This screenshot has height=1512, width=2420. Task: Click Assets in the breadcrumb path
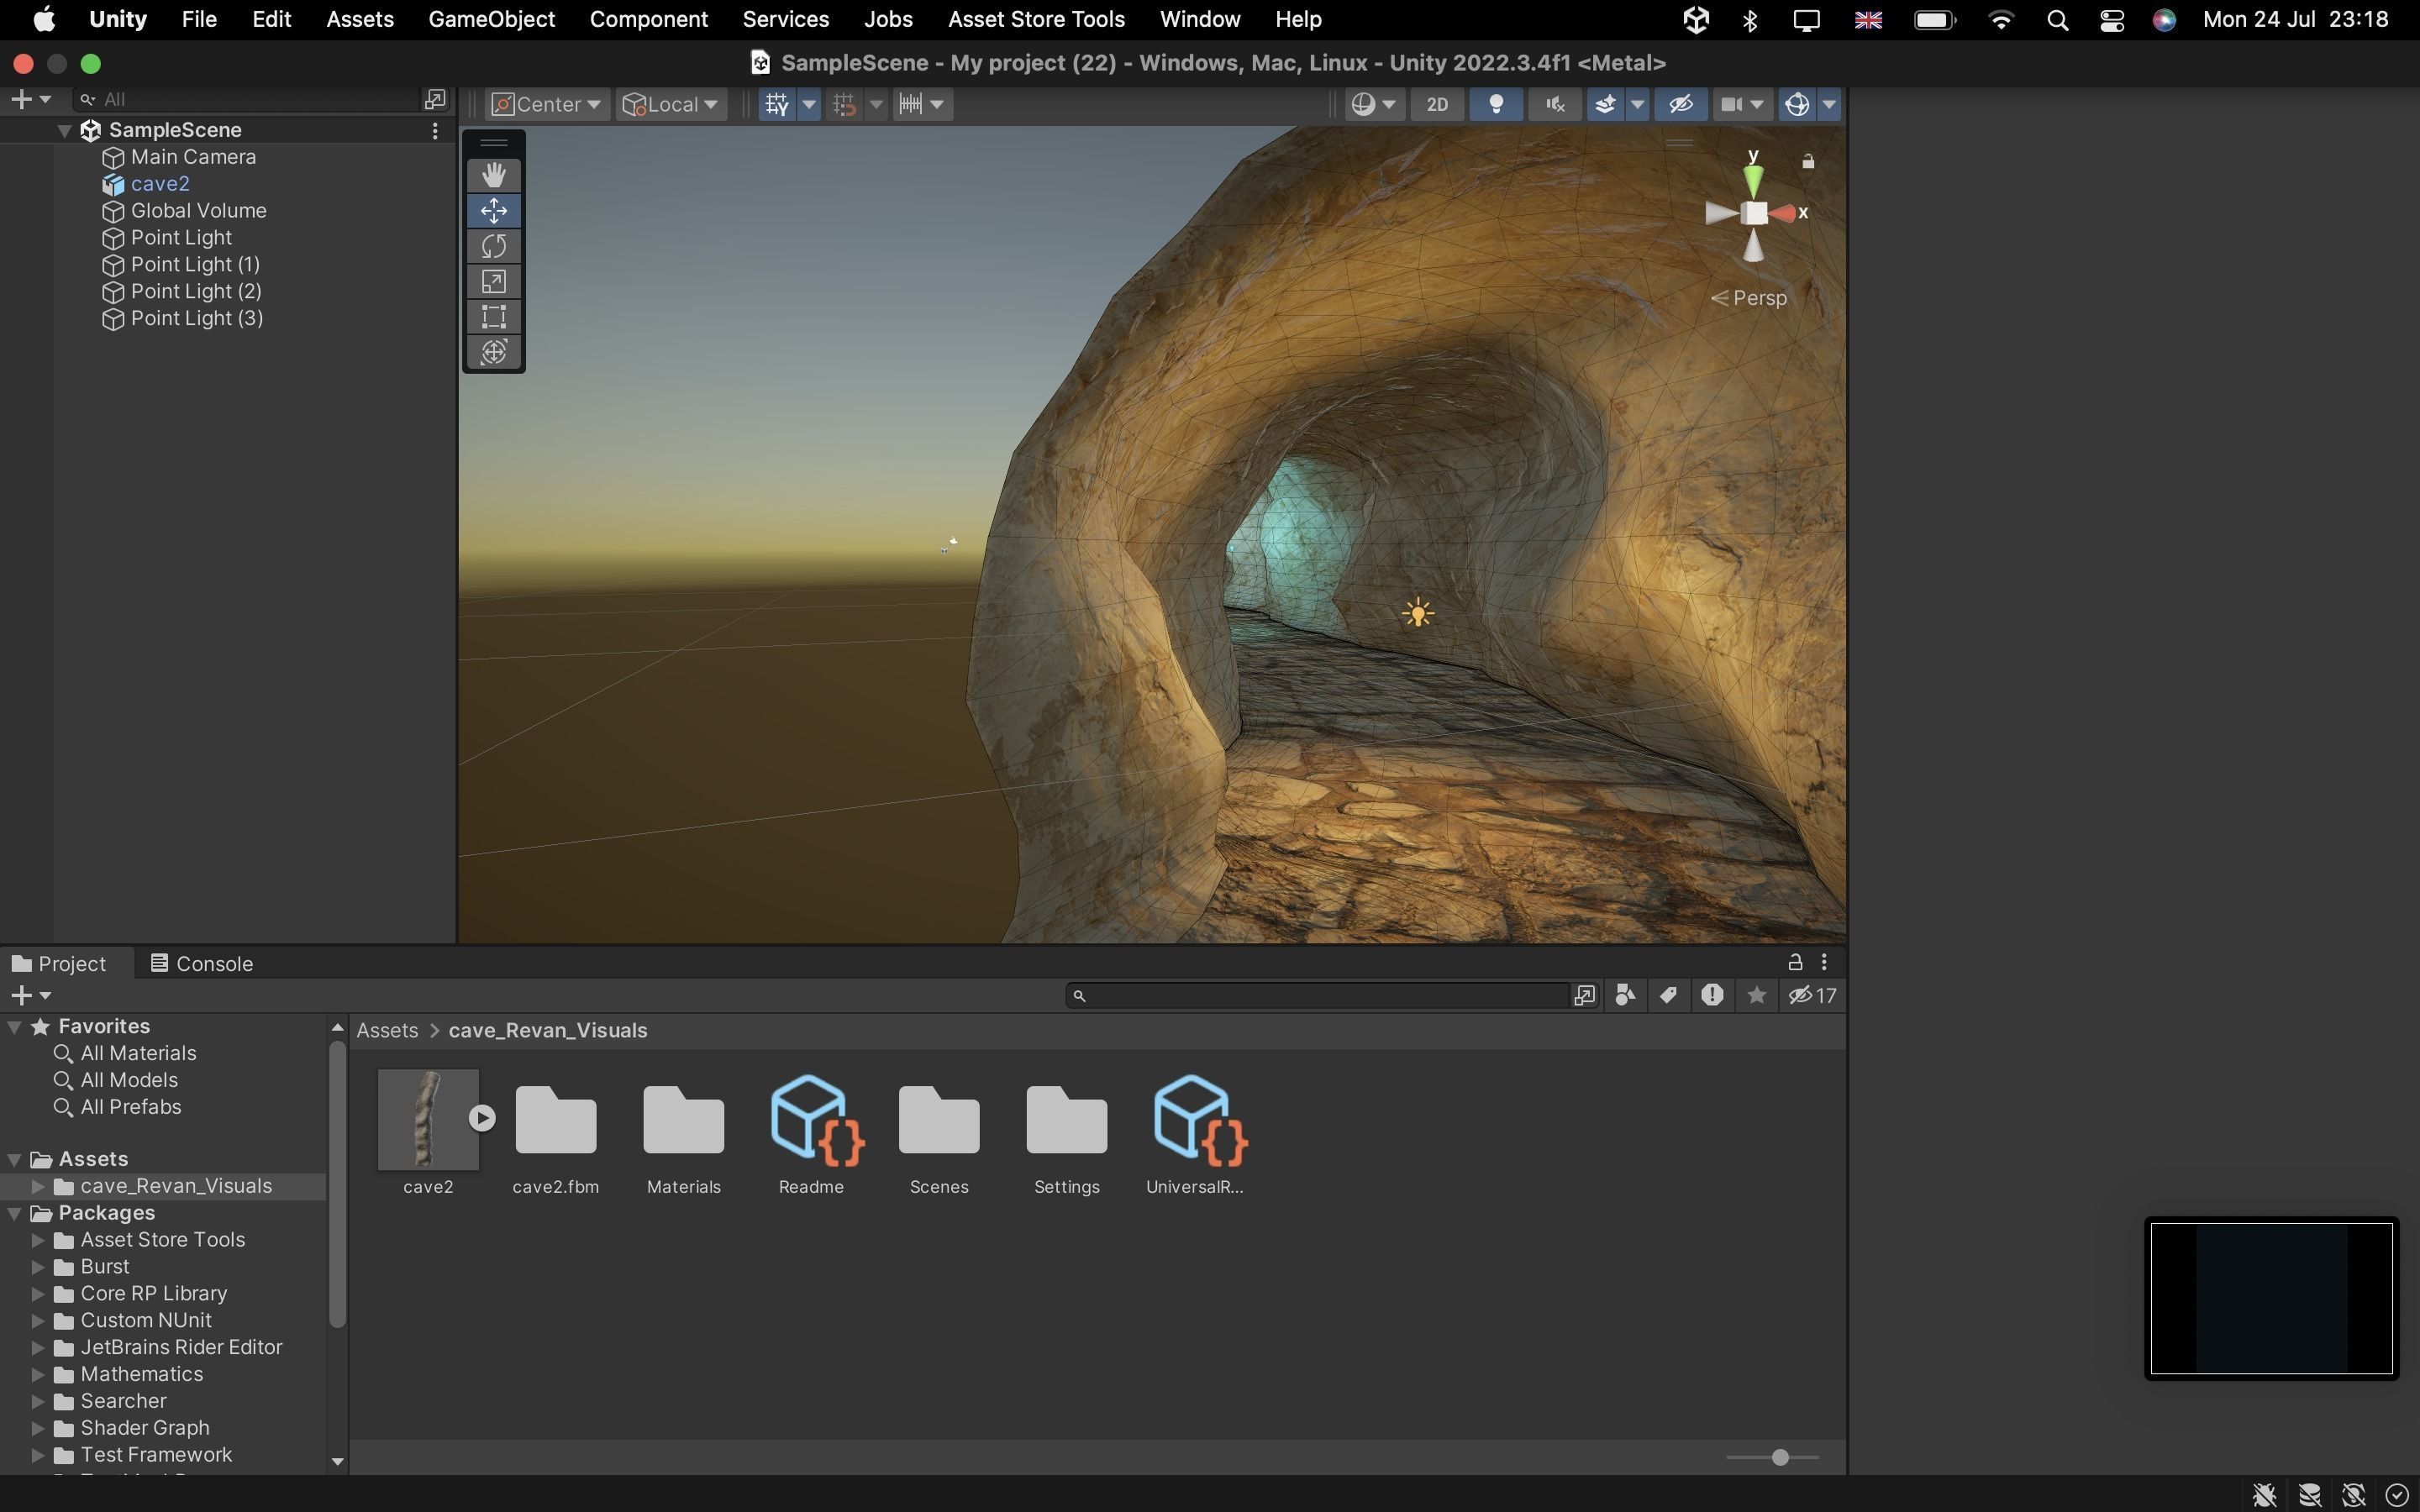tap(387, 1031)
